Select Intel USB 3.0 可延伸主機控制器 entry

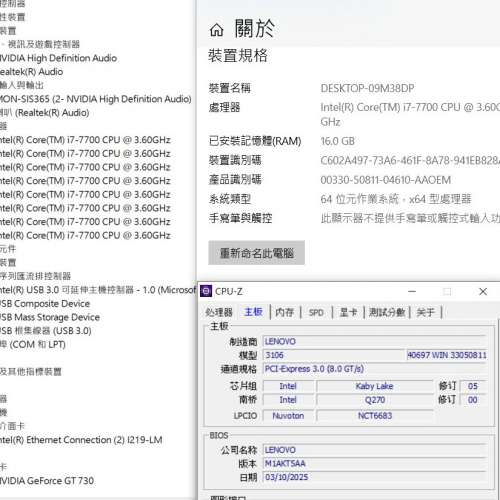pos(98,290)
